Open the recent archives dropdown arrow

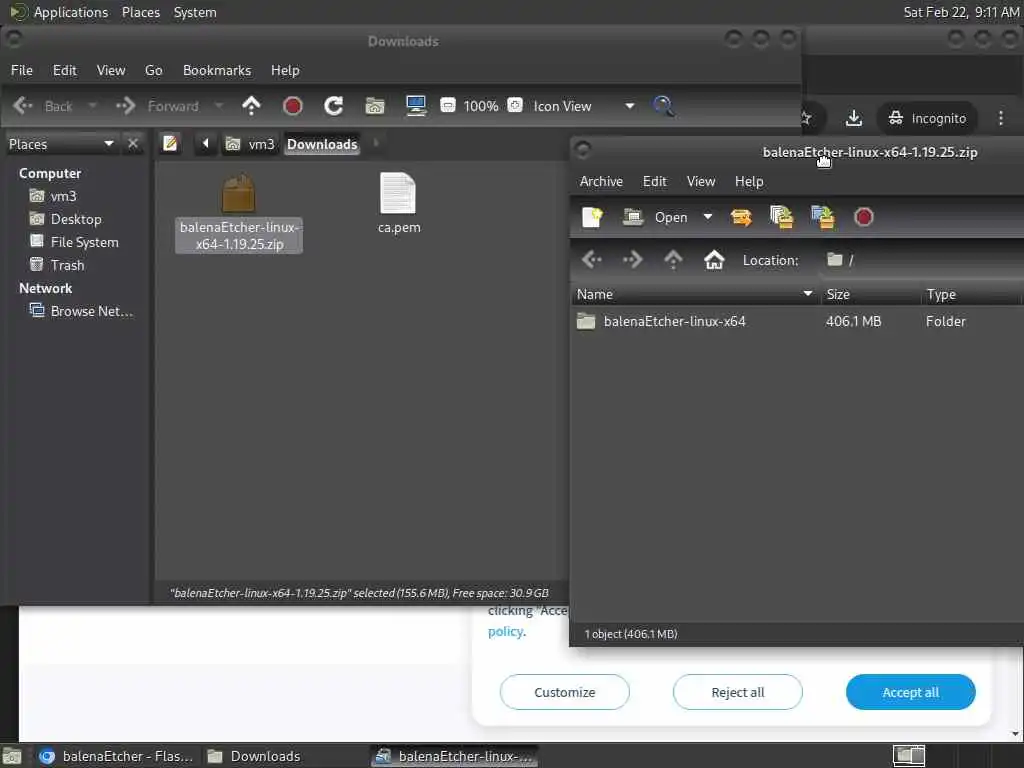[708, 217]
